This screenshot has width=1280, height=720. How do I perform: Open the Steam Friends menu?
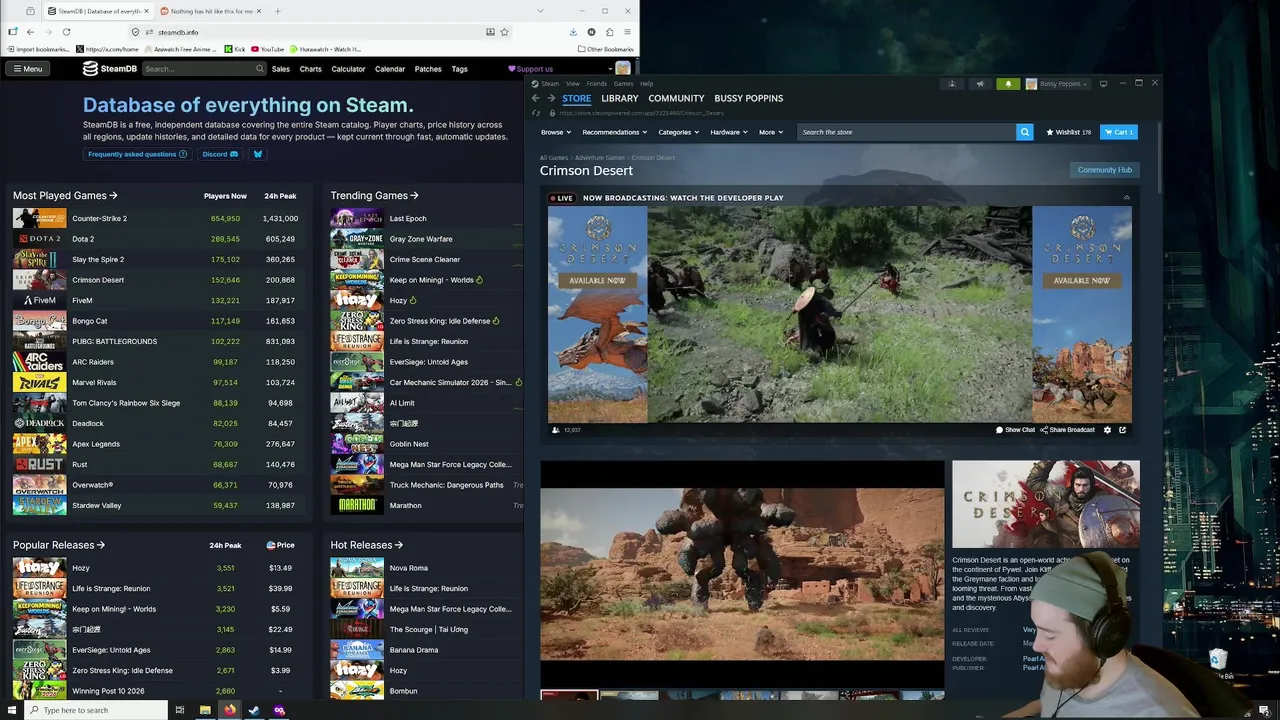tap(596, 84)
